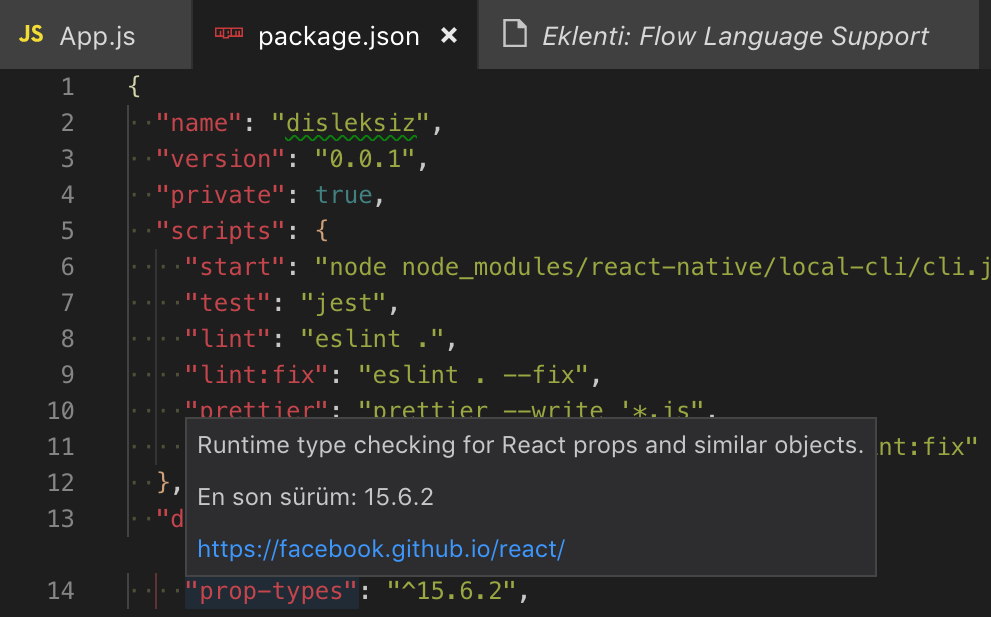
Task: Click the "Runtime type checking" tooltip description
Action: [x=530, y=445]
